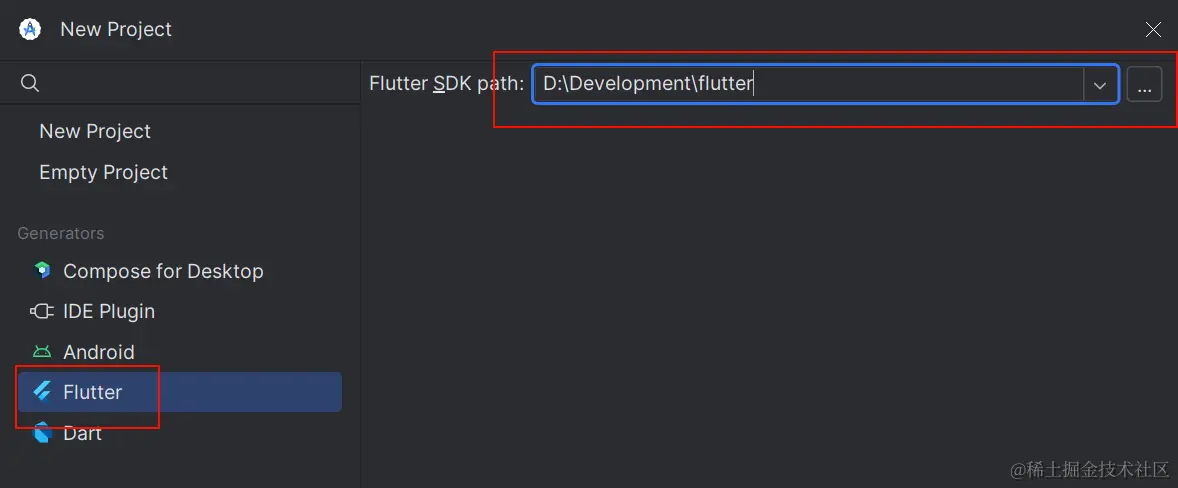
Task: Select Compose for Desktop generator label
Action: (163, 271)
